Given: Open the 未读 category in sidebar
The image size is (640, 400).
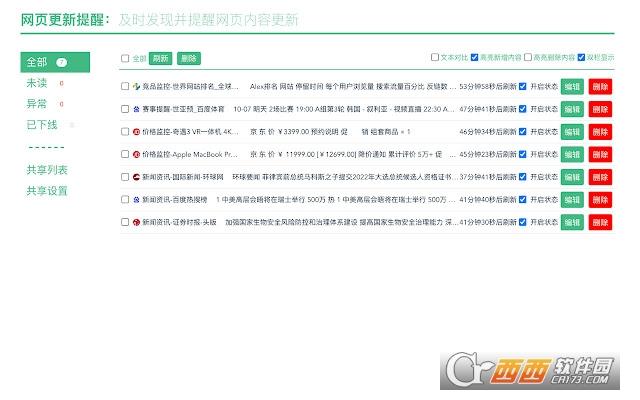Looking at the screenshot, I should [x=37, y=83].
